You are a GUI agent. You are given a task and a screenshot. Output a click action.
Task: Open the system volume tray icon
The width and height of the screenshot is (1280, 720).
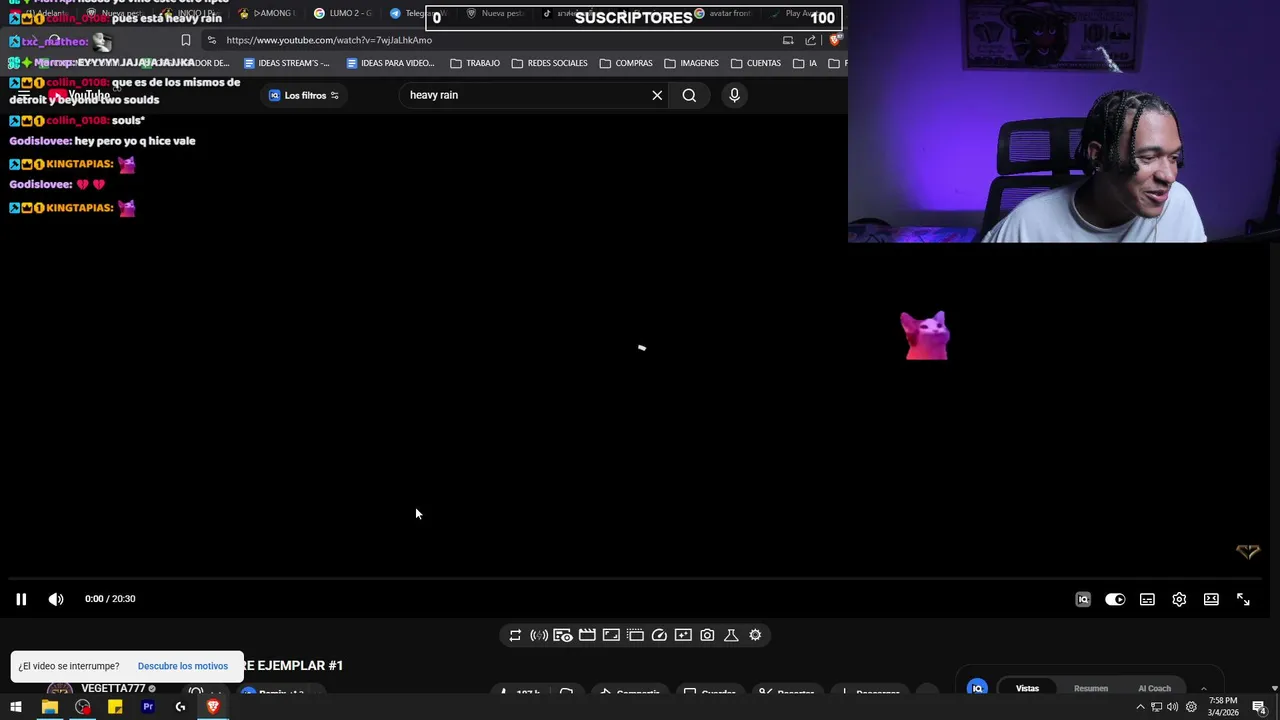(1173, 707)
